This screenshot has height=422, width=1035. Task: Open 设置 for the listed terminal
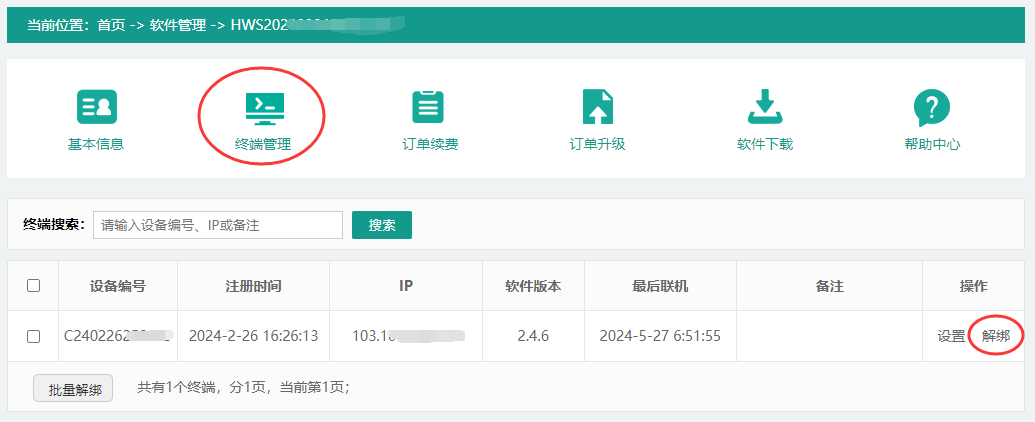tap(951, 337)
